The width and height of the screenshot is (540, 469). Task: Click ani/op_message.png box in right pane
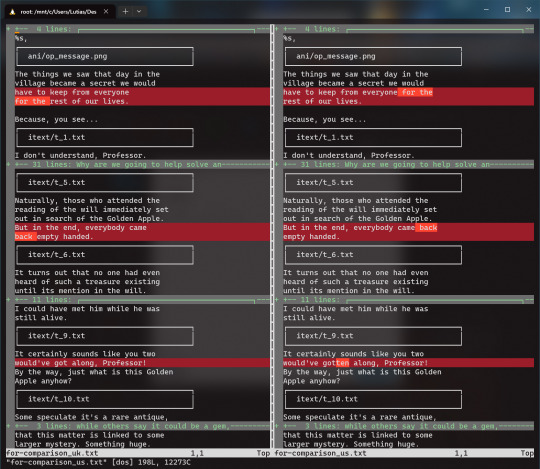tap(373, 56)
